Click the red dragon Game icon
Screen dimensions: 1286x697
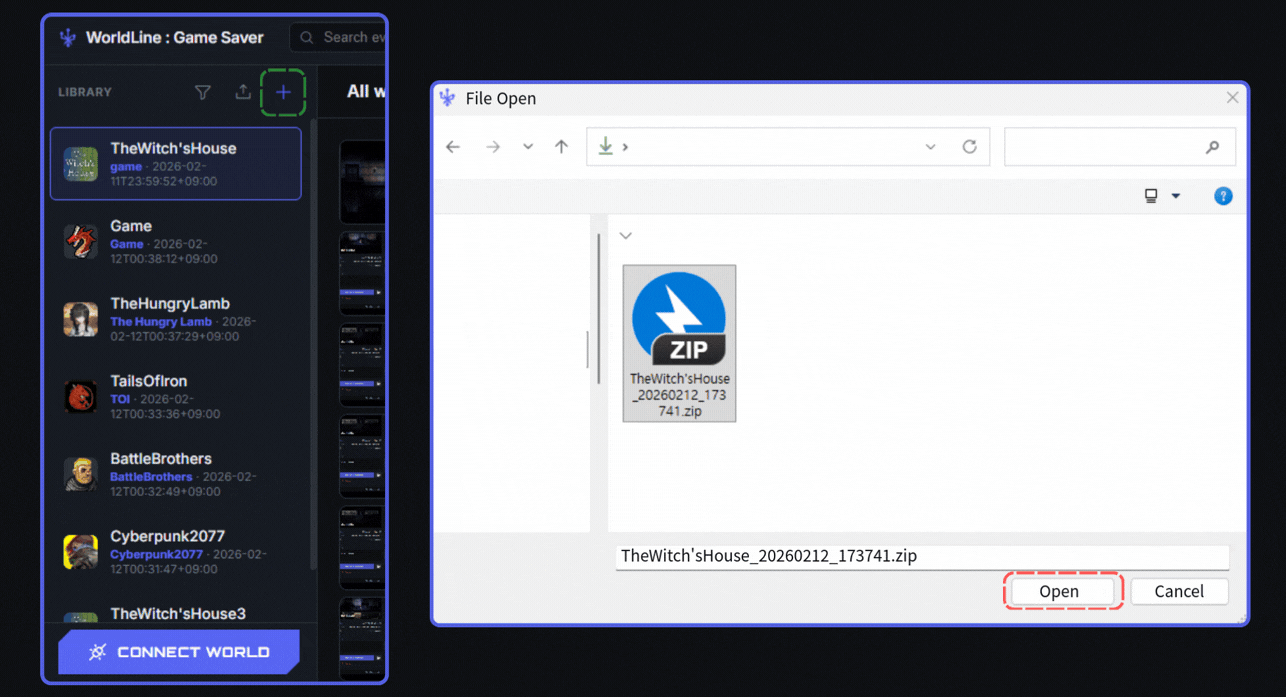[x=81, y=241]
